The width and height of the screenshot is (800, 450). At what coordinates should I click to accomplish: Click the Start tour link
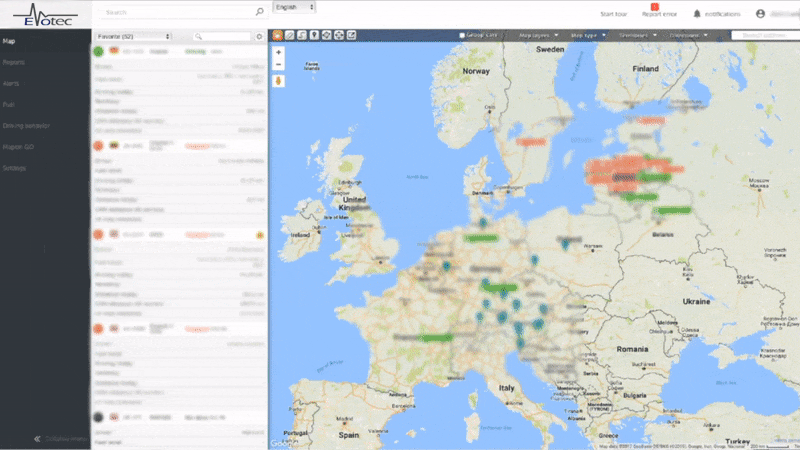613,14
